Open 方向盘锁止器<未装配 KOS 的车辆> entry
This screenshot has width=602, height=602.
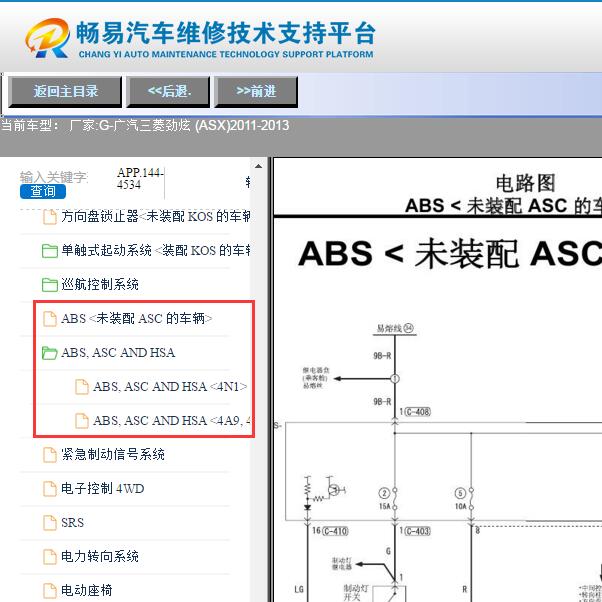pos(156,217)
